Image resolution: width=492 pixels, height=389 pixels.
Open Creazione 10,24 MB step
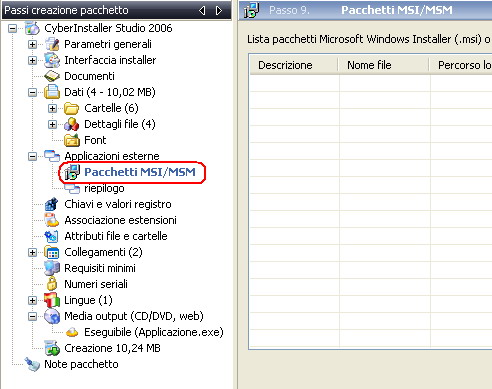click(112, 348)
